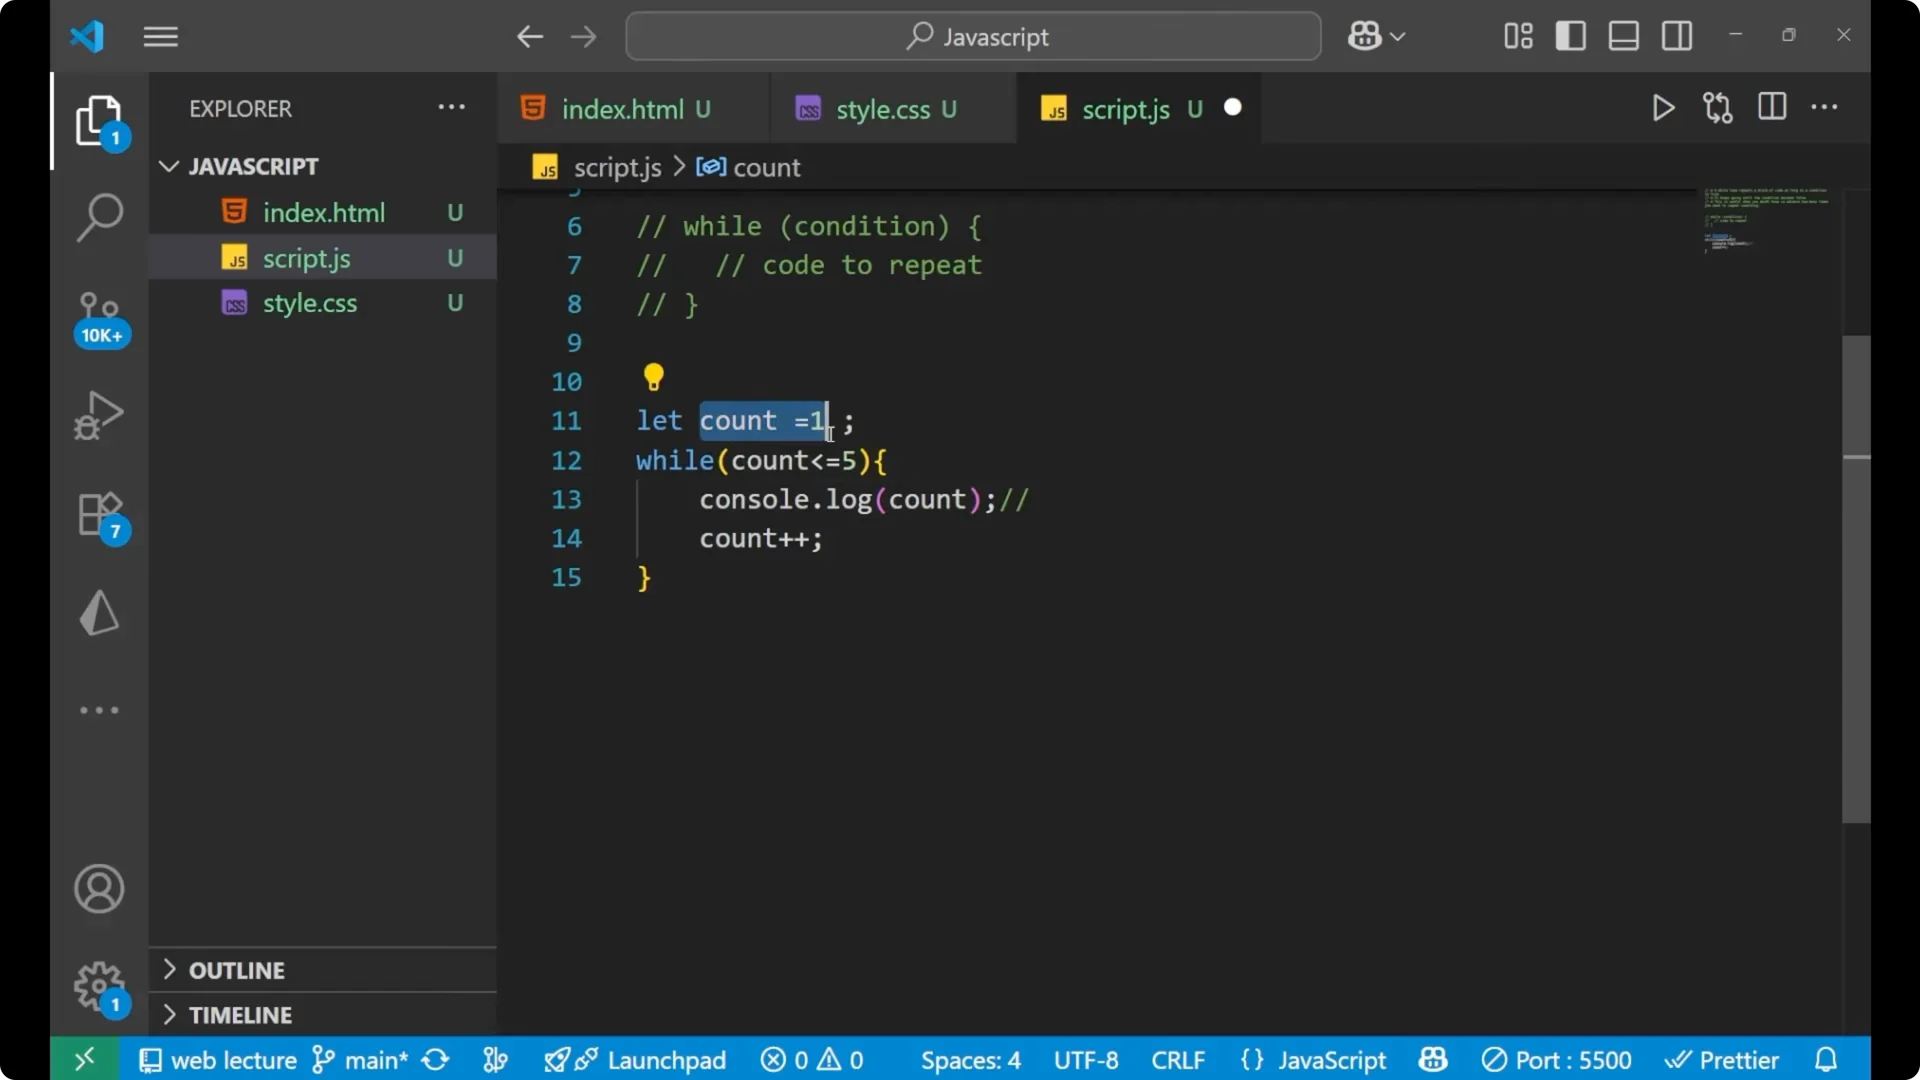Viewport: 1920px width, 1080px height.
Task: Open the Explorer view in the activity bar
Action: click(100, 120)
